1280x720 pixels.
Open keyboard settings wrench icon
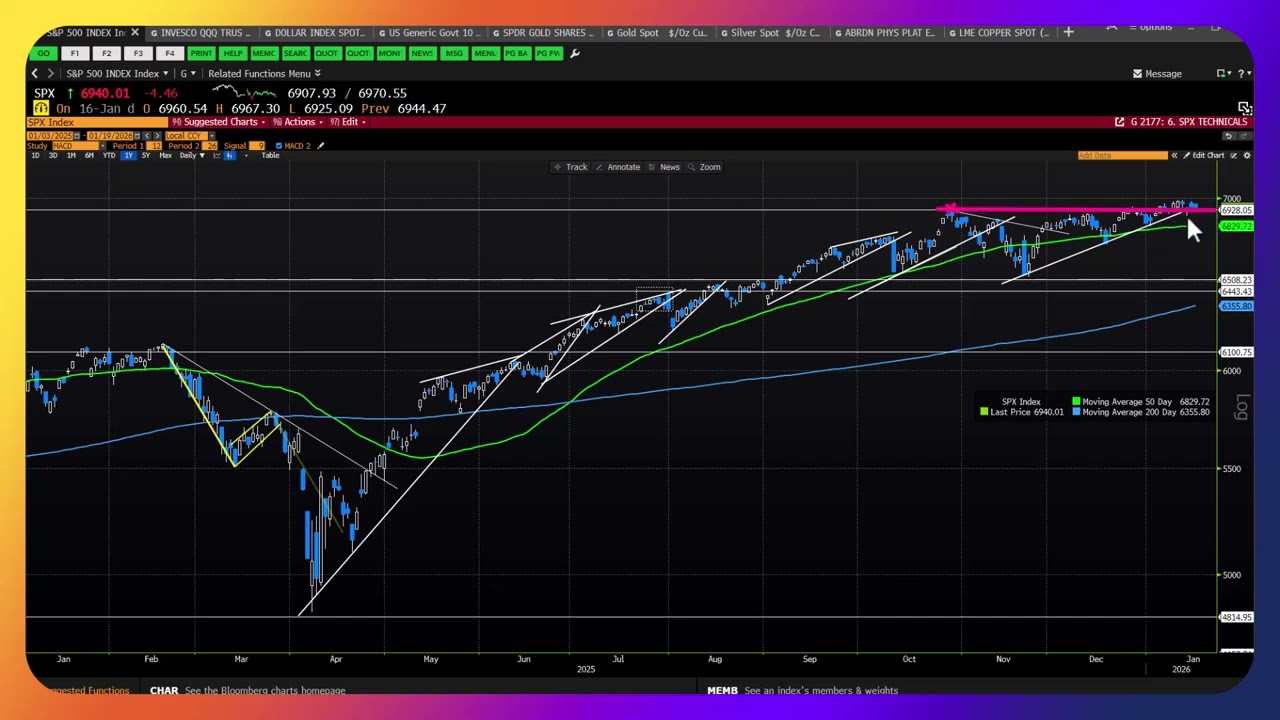[575, 53]
